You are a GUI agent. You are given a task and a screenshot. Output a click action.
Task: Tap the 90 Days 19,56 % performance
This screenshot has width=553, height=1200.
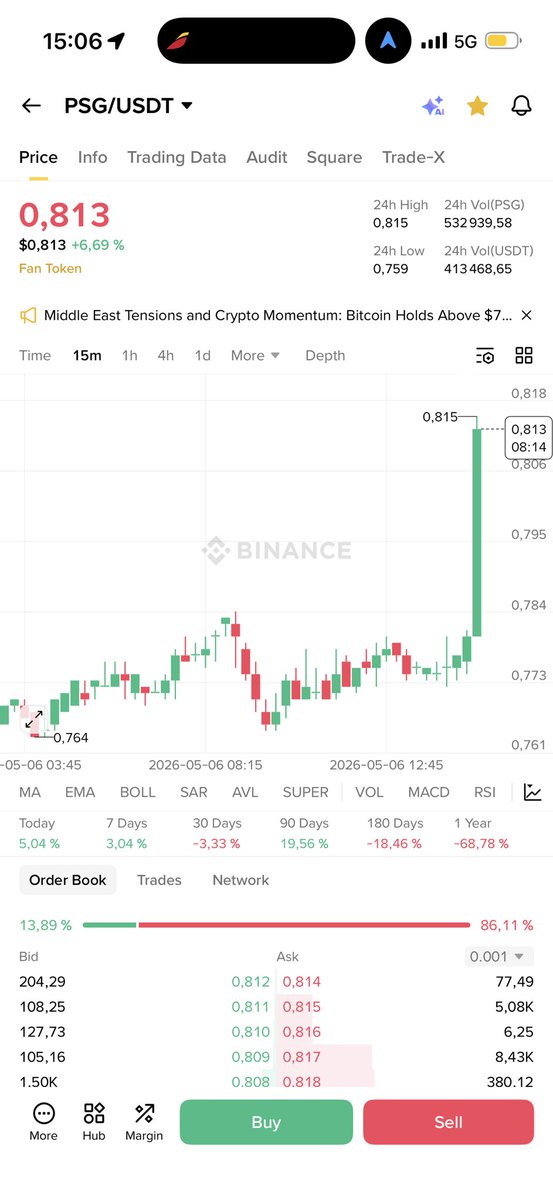305,833
